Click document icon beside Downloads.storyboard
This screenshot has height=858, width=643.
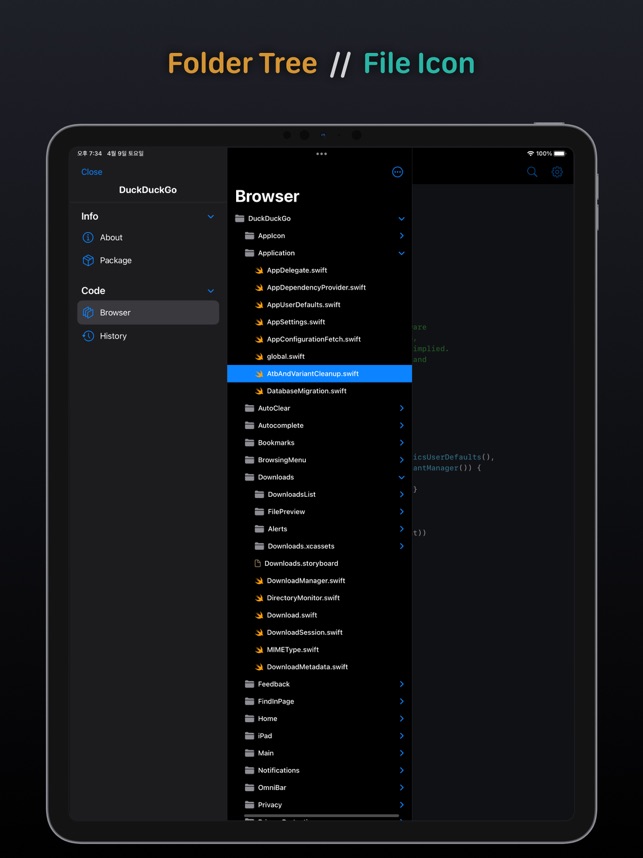(x=258, y=563)
